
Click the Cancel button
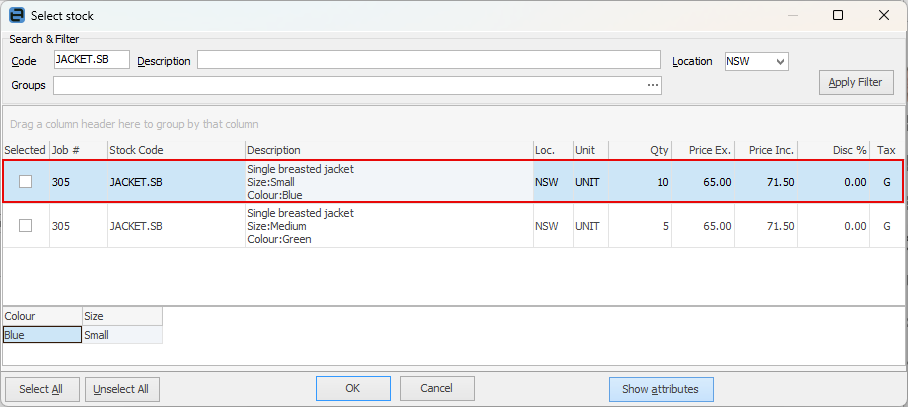point(437,388)
